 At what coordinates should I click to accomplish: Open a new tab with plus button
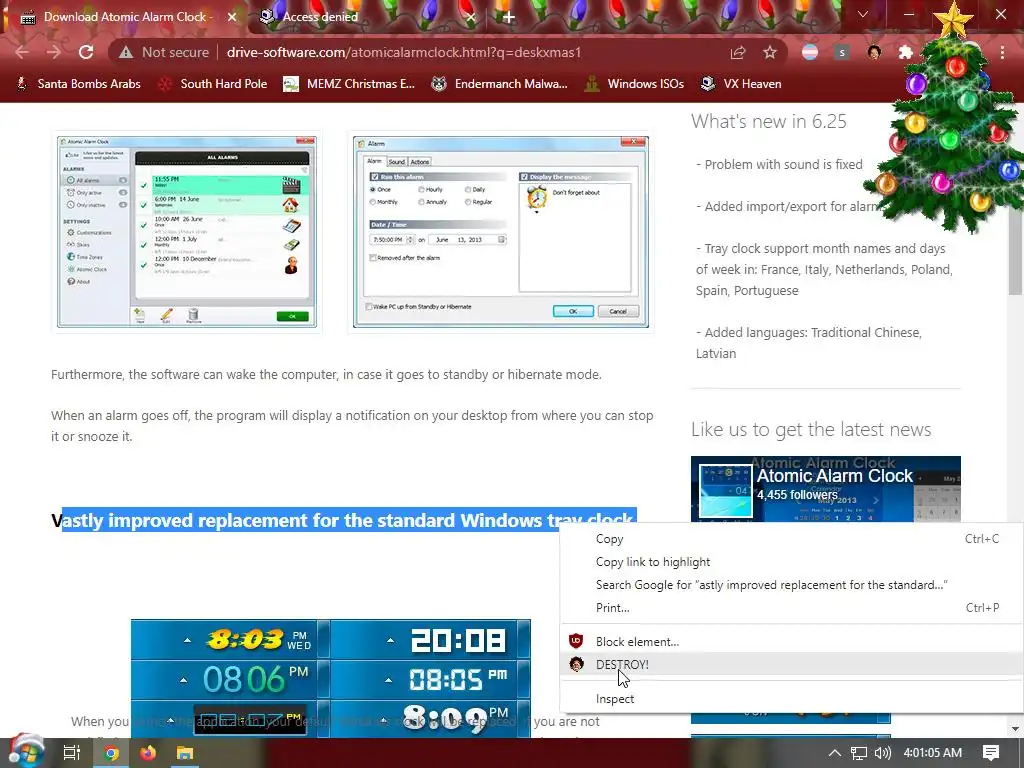(509, 17)
